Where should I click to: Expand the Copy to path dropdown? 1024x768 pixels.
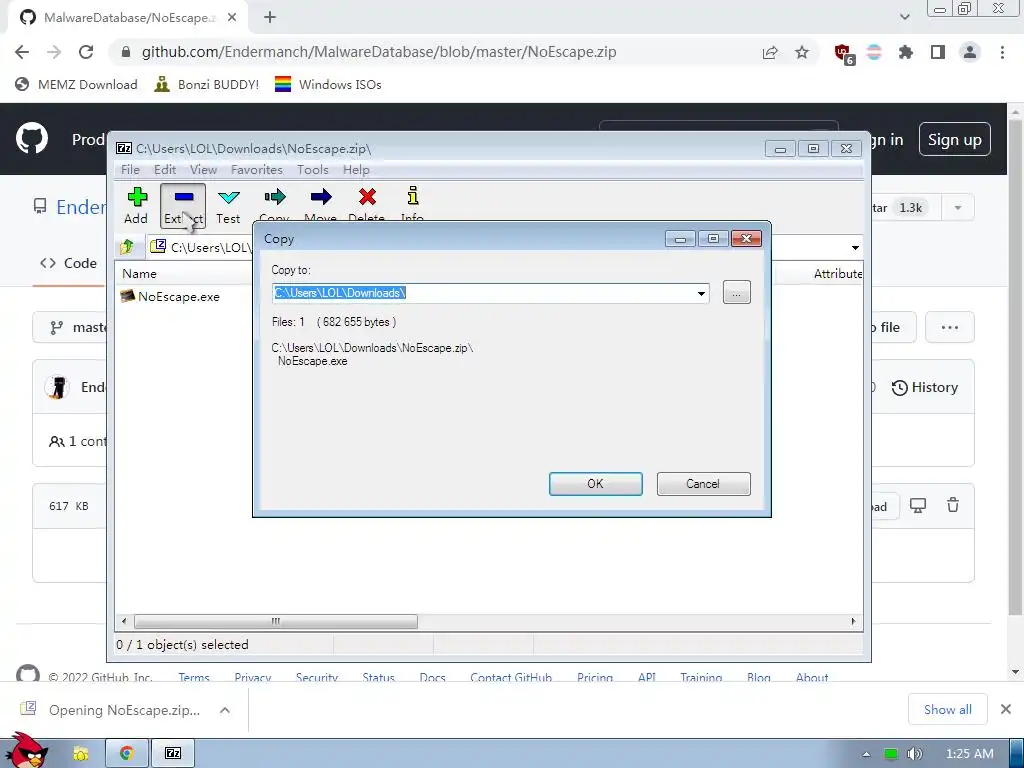click(701, 293)
